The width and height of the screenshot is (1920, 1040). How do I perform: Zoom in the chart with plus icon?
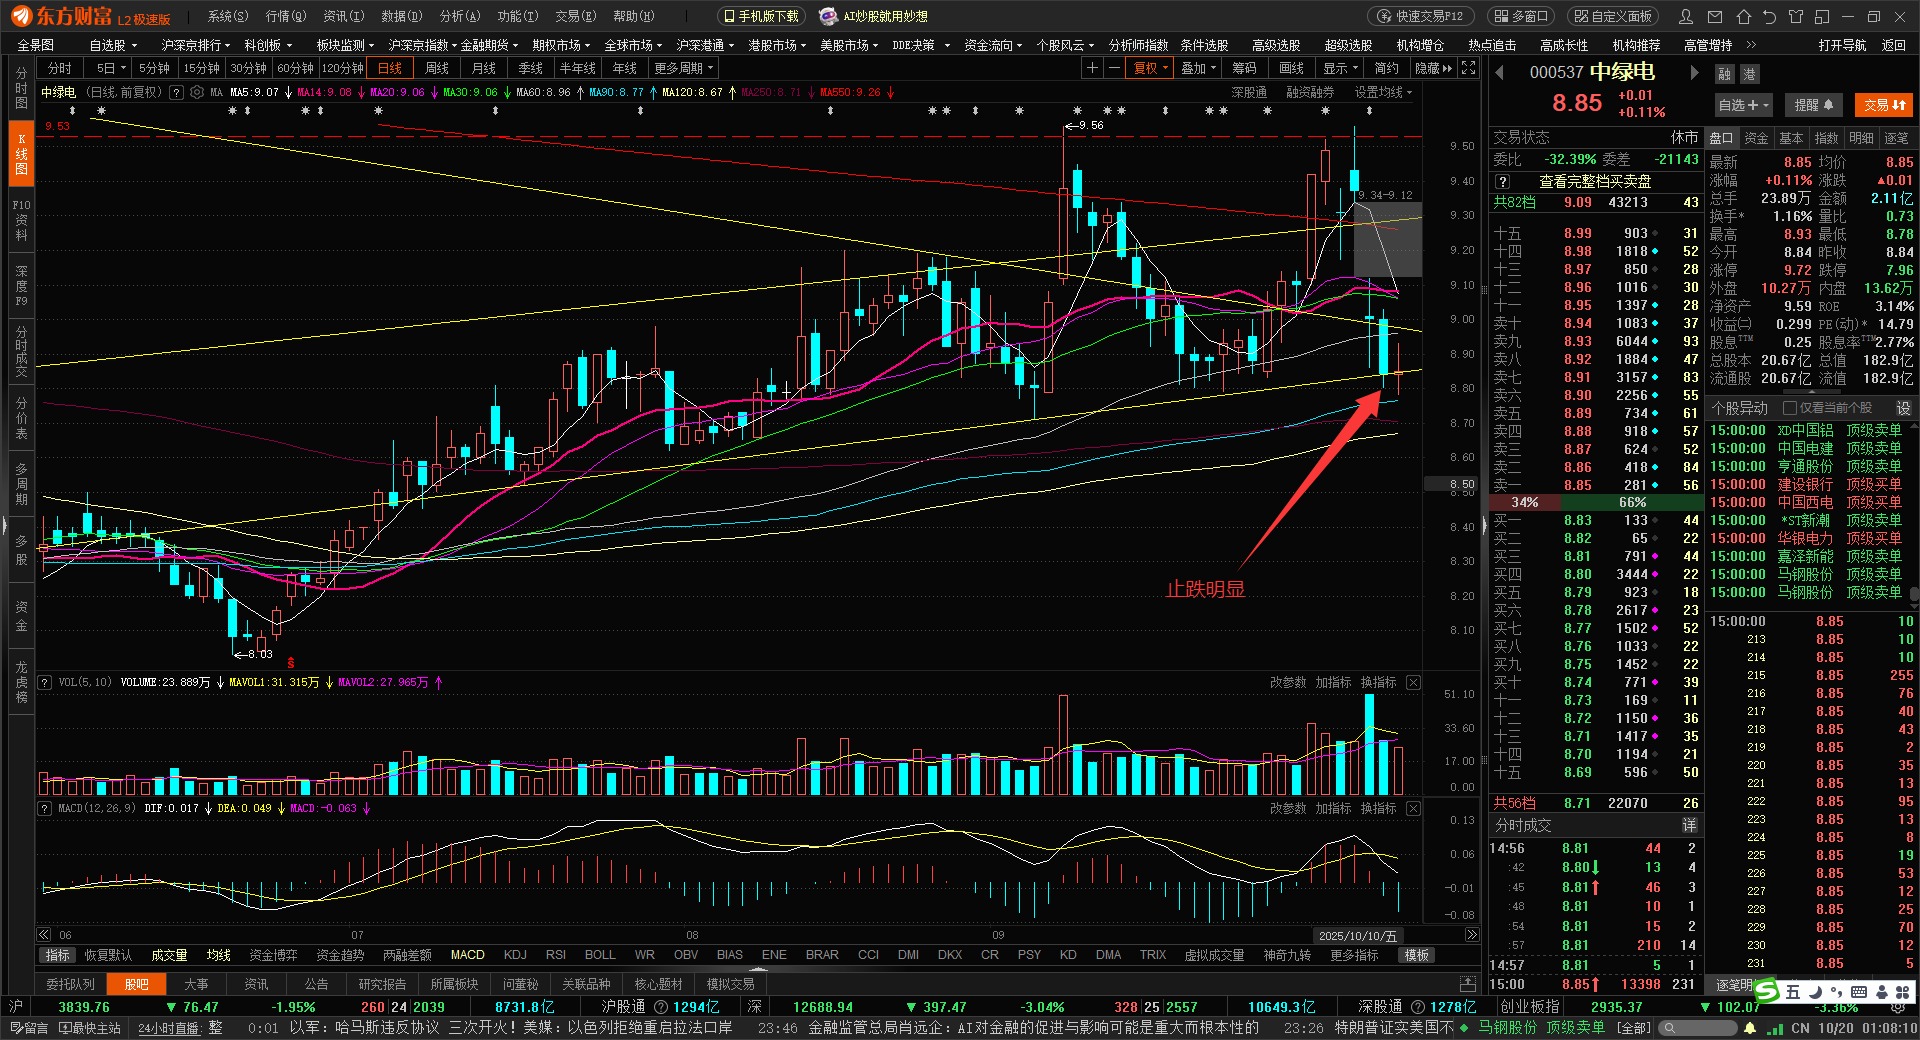coord(1092,68)
